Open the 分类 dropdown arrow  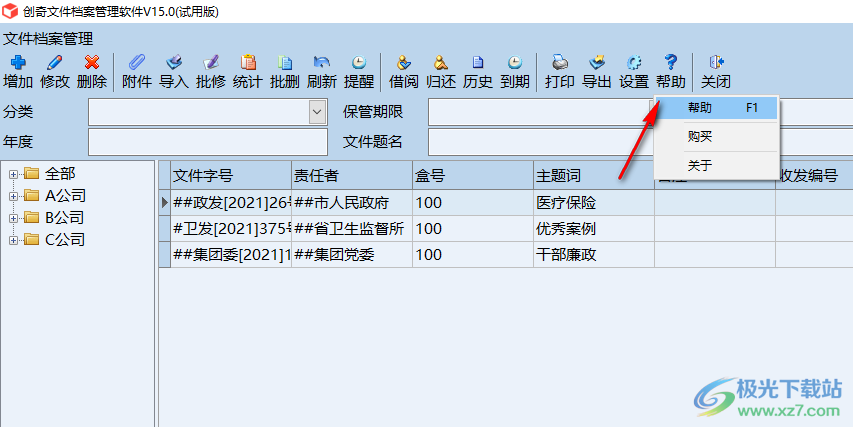317,112
